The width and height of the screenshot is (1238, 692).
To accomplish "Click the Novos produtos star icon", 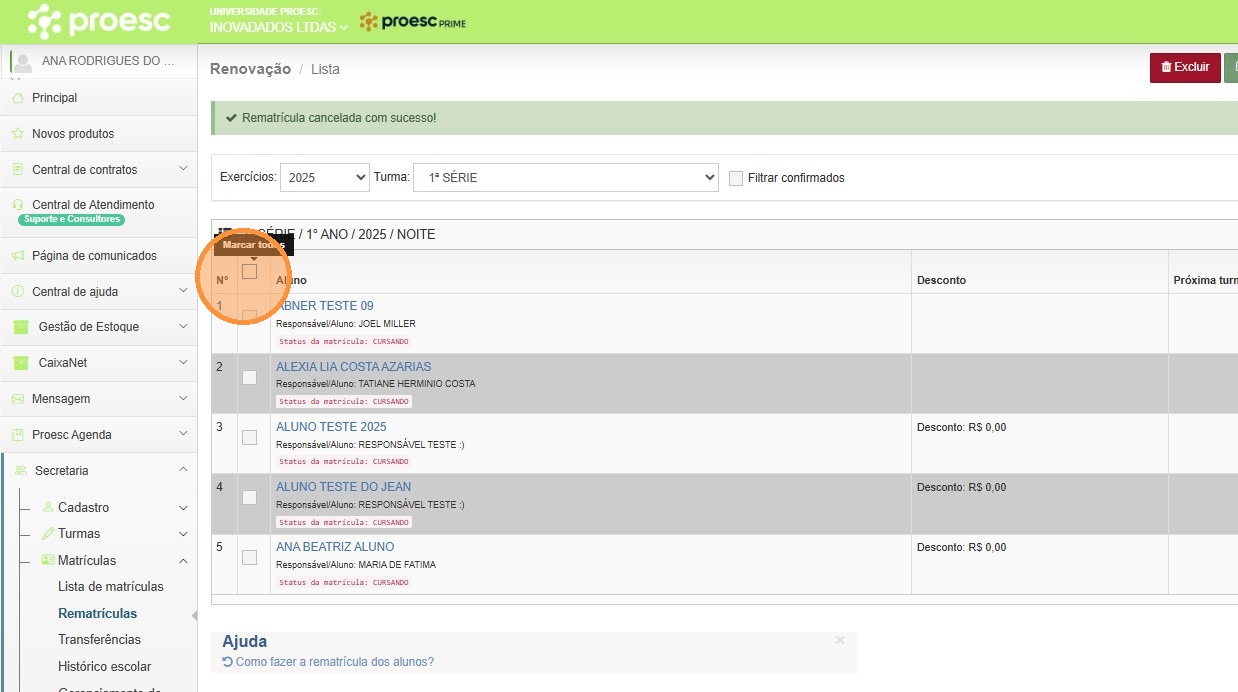I will [x=17, y=134].
